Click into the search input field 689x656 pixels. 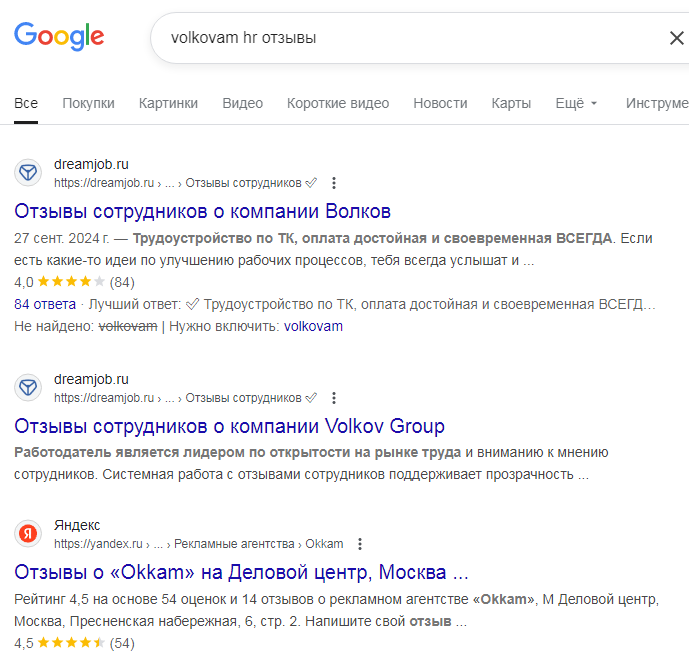coord(400,39)
